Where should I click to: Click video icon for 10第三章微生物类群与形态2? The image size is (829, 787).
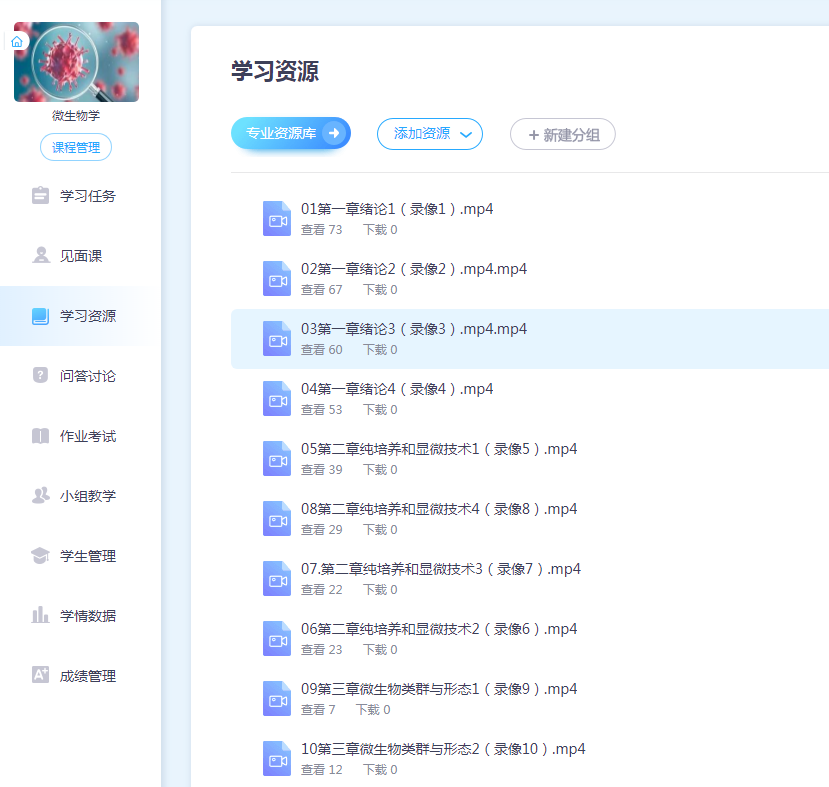pos(277,758)
